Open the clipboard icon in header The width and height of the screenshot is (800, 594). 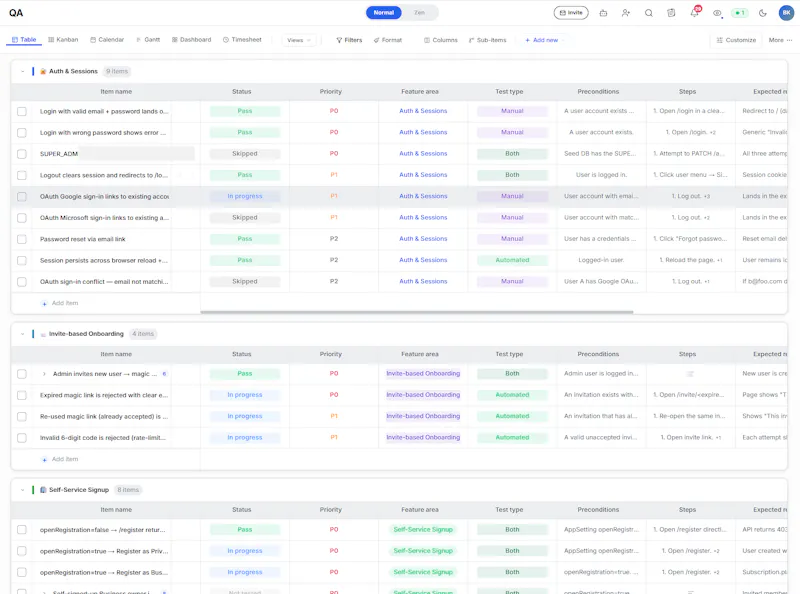671,13
